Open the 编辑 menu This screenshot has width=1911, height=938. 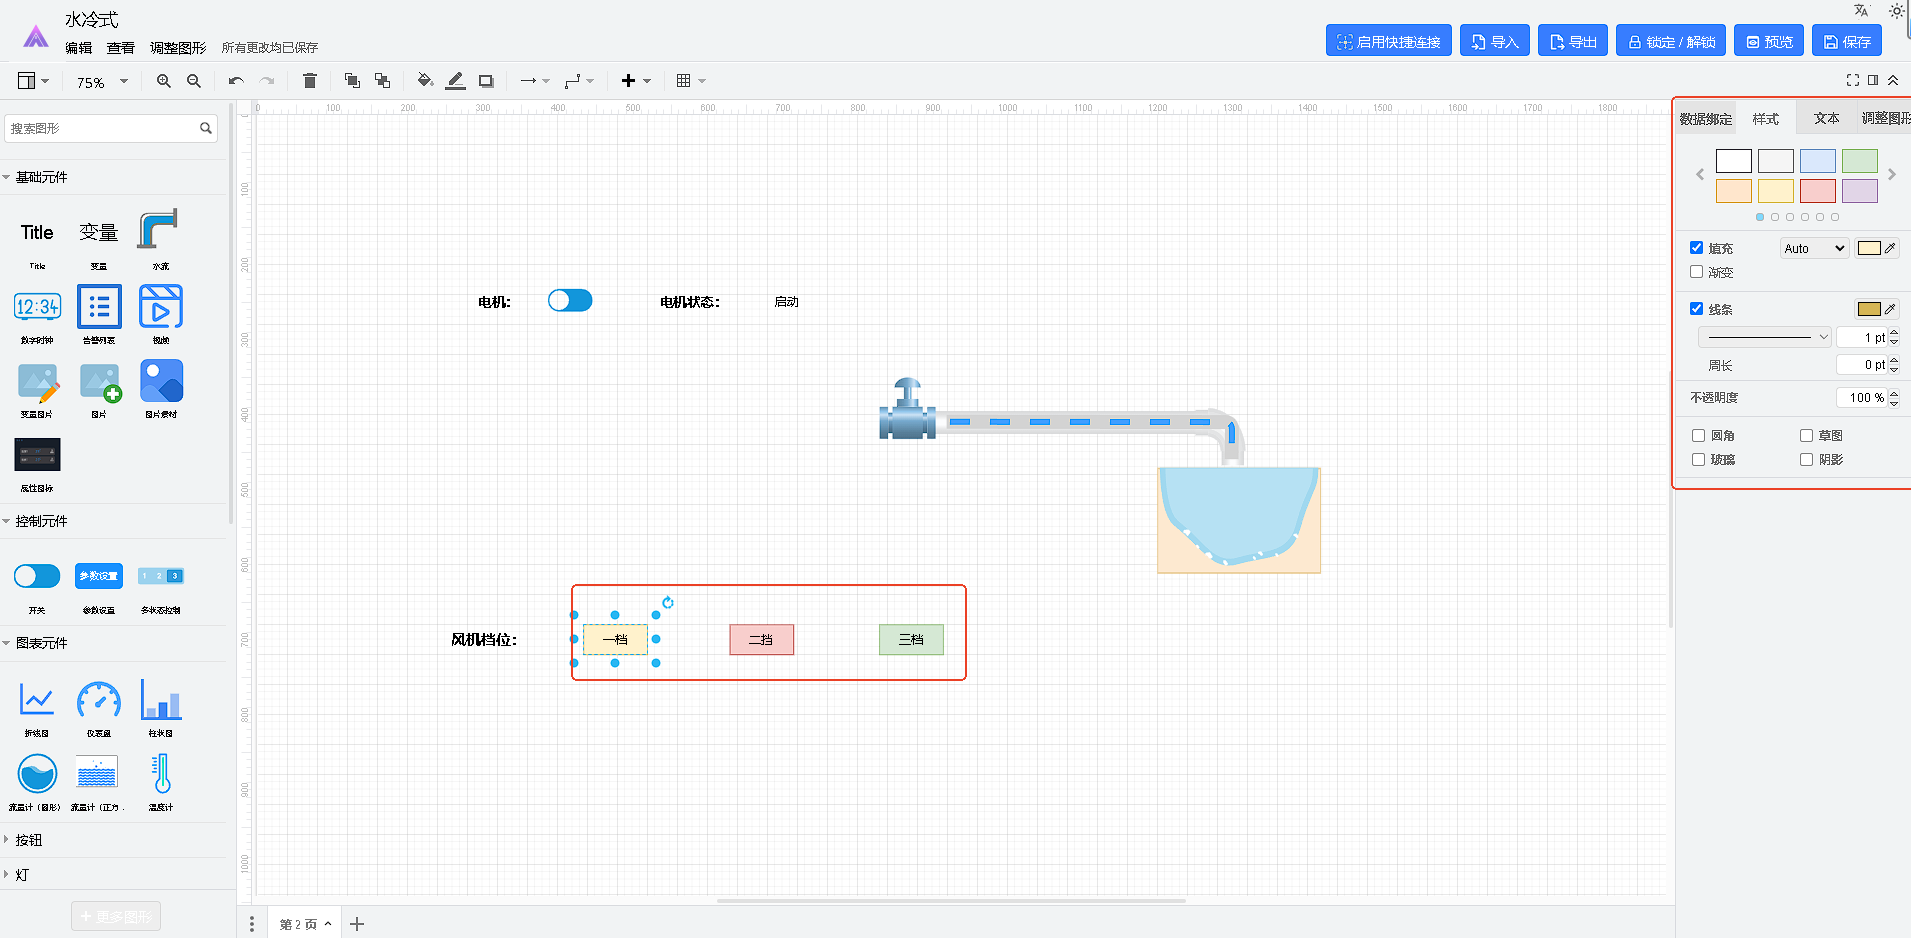coord(78,48)
